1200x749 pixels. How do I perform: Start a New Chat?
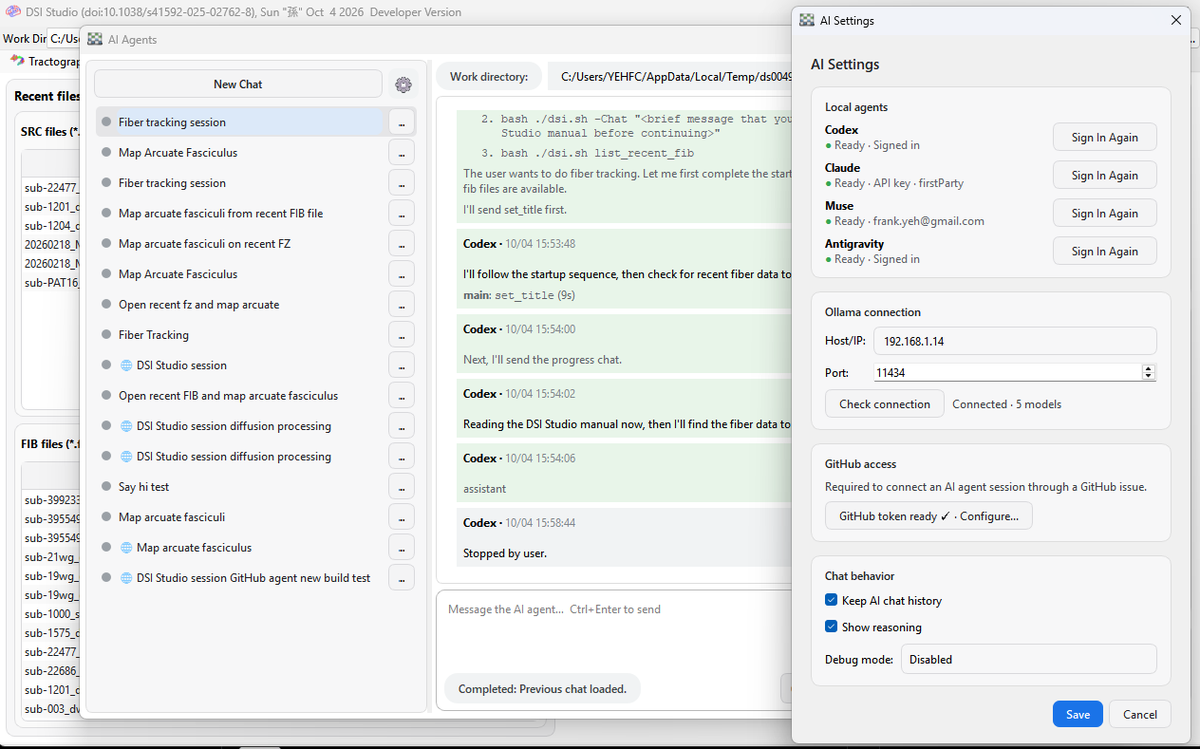point(238,84)
